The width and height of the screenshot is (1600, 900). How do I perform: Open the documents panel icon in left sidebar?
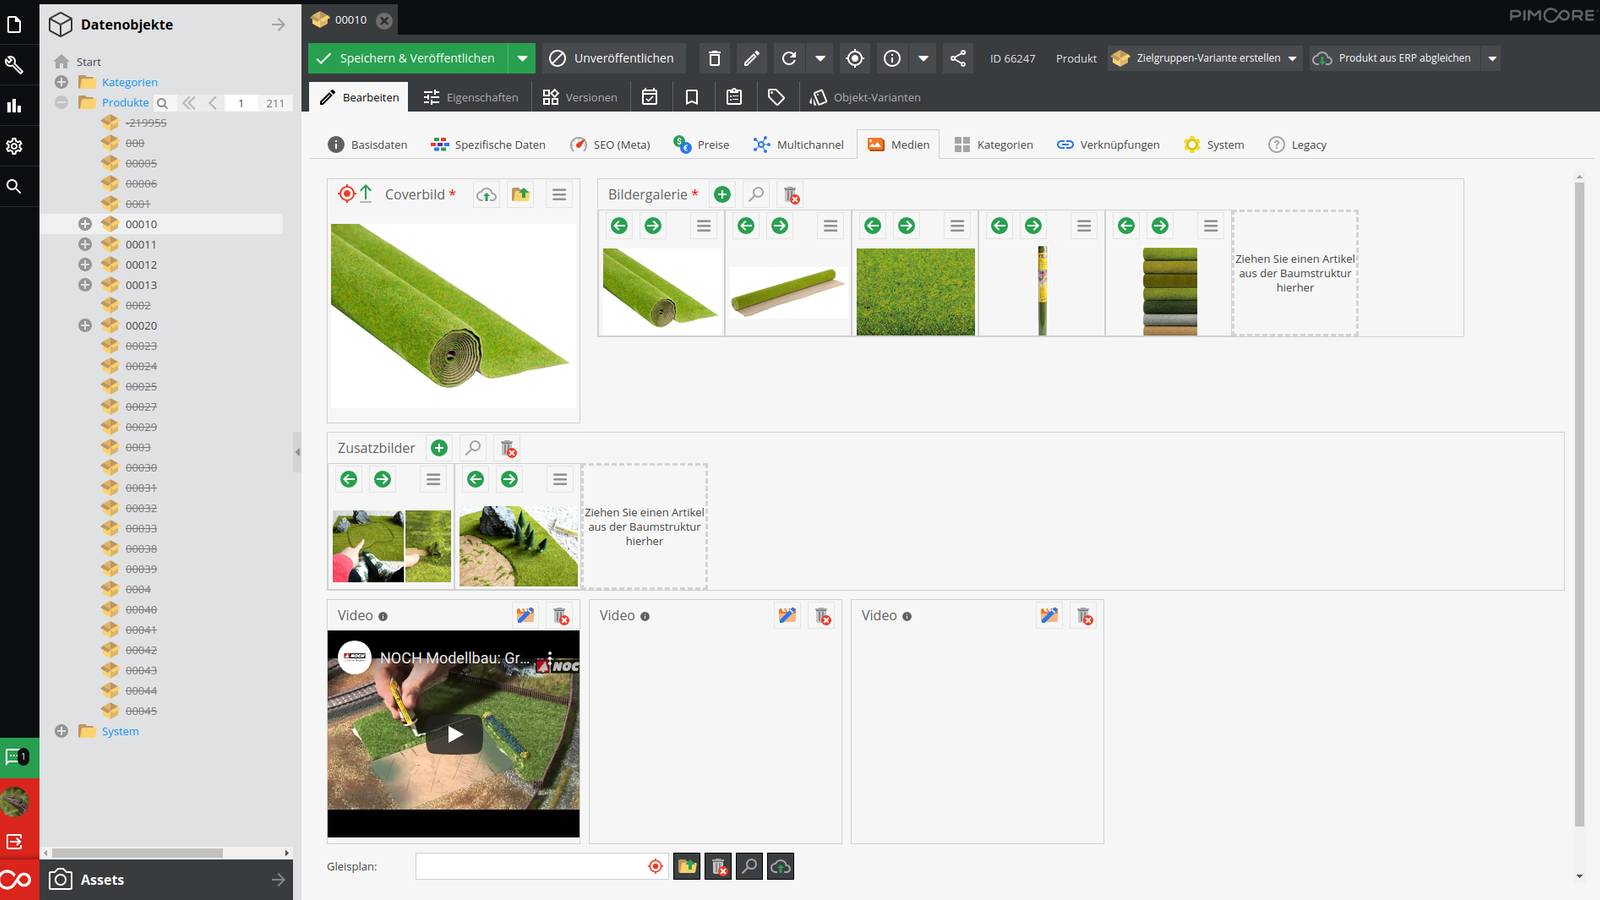(14, 24)
